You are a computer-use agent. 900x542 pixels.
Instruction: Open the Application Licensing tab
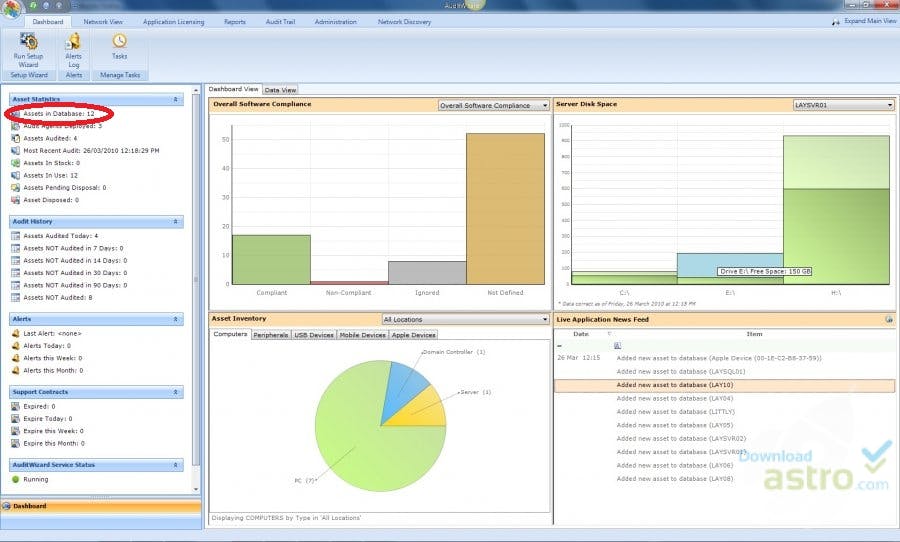[173, 22]
